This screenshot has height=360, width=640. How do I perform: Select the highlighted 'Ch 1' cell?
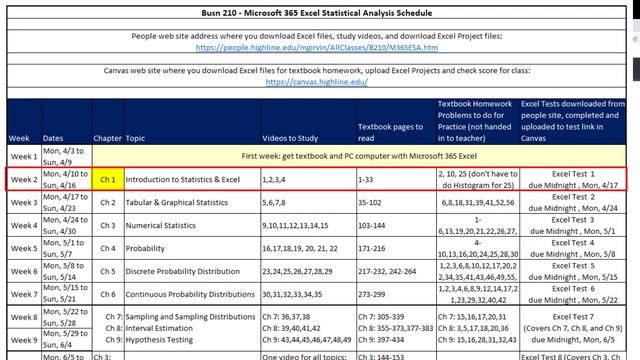[x=108, y=179]
